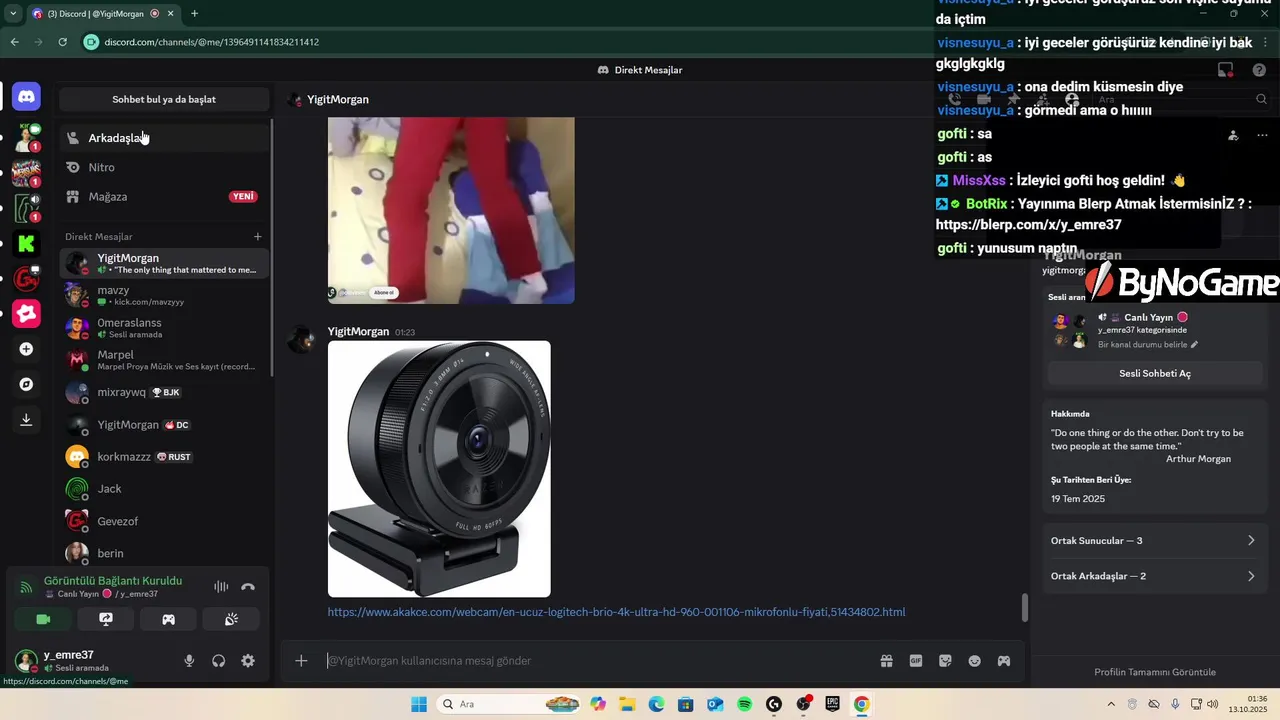Image resolution: width=1280 pixels, height=720 pixels.
Task: Open a new Chrome tab
Action: tap(194, 14)
